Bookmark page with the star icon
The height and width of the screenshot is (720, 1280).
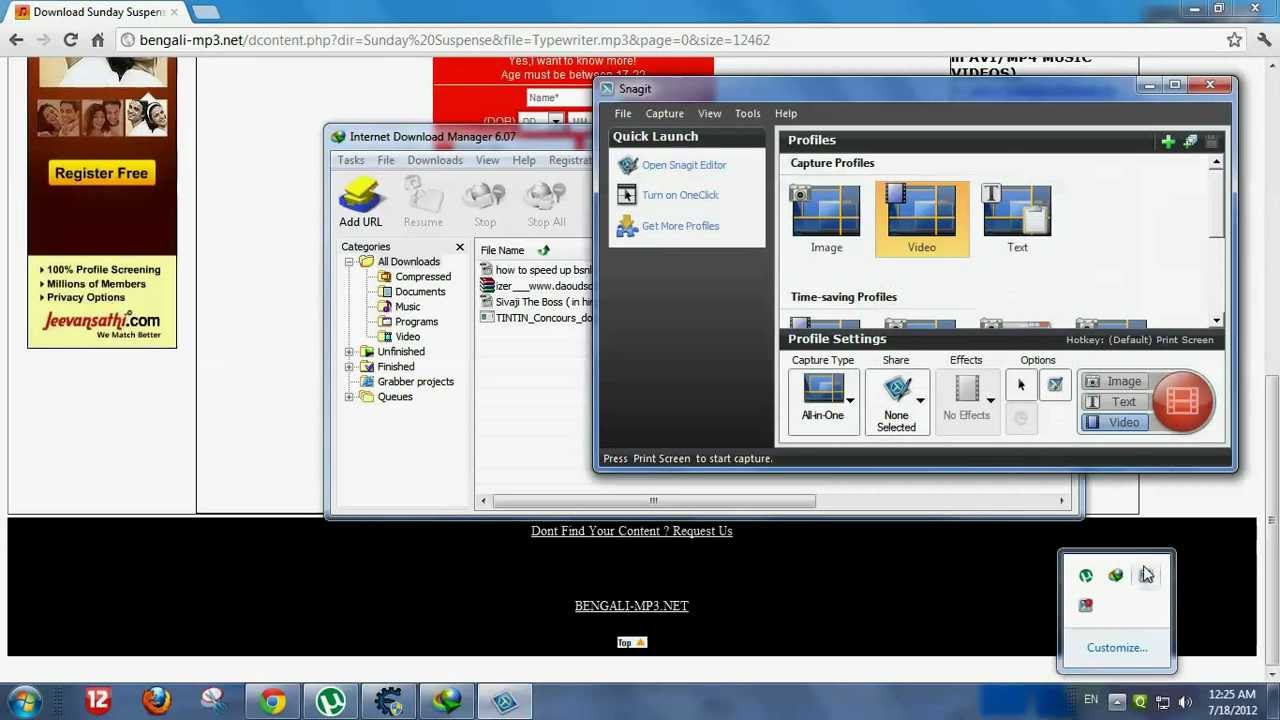tap(1234, 40)
